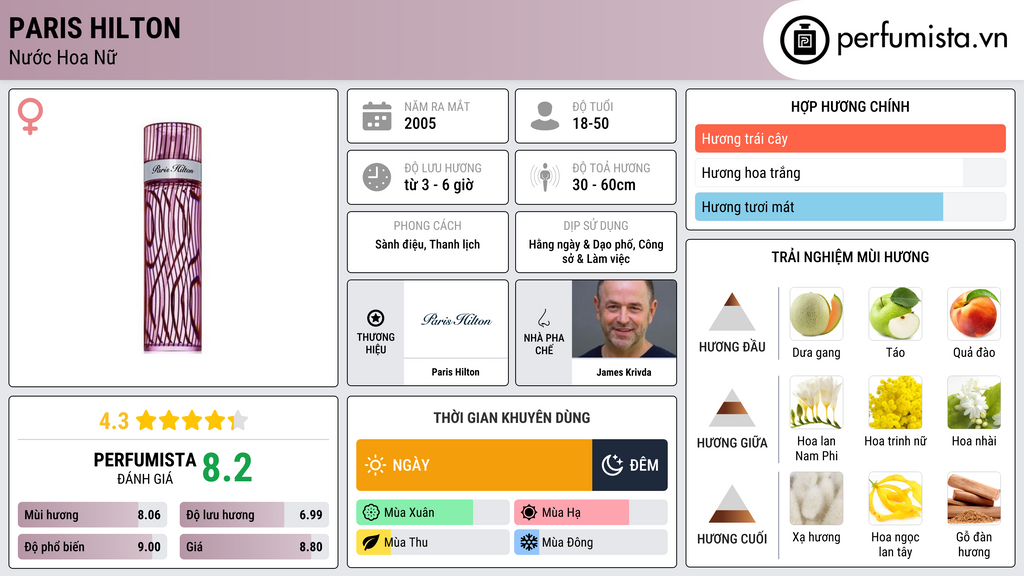Click the pink female gender symbol
The image size is (1024, 576).
click(30, 116)
